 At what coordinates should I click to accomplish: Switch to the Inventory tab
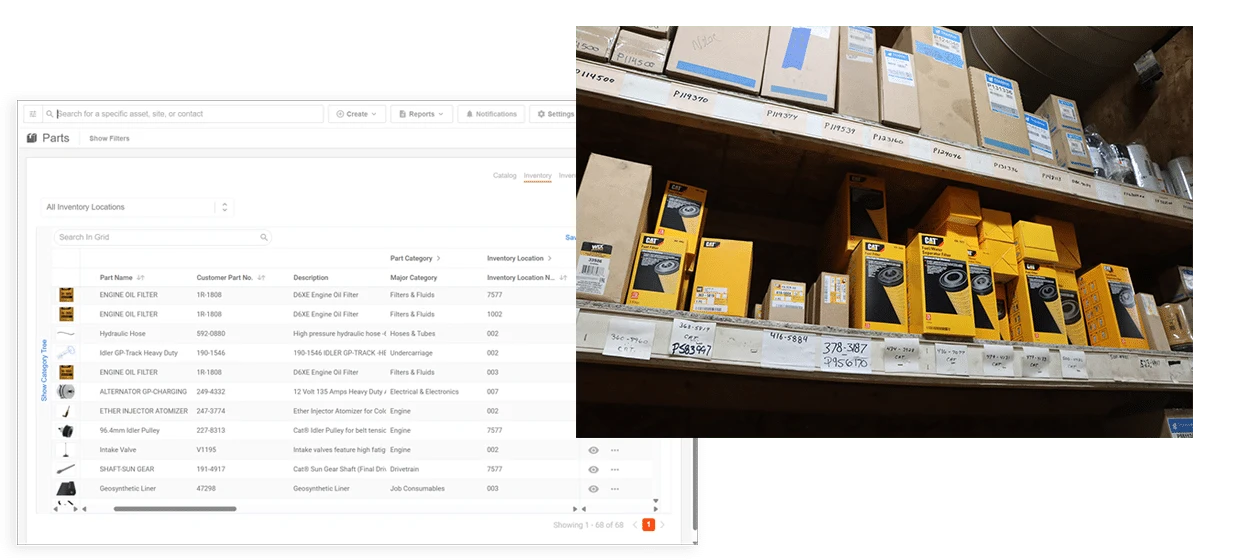537,176
